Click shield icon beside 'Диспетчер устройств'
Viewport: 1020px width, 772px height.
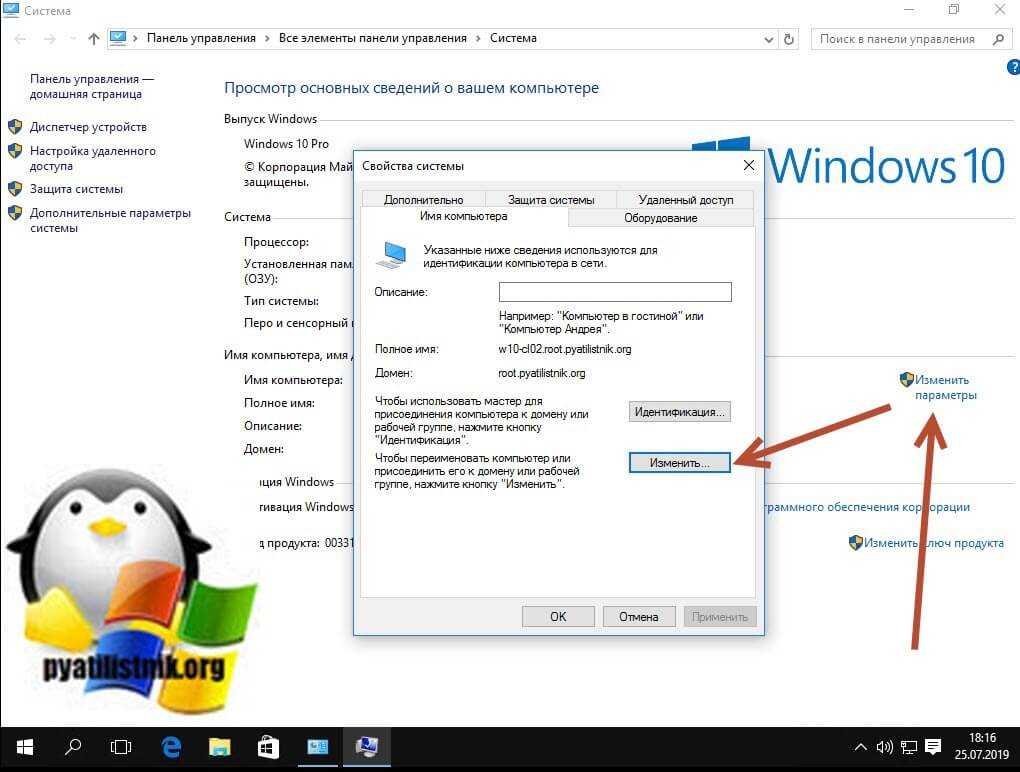[15, 127]
